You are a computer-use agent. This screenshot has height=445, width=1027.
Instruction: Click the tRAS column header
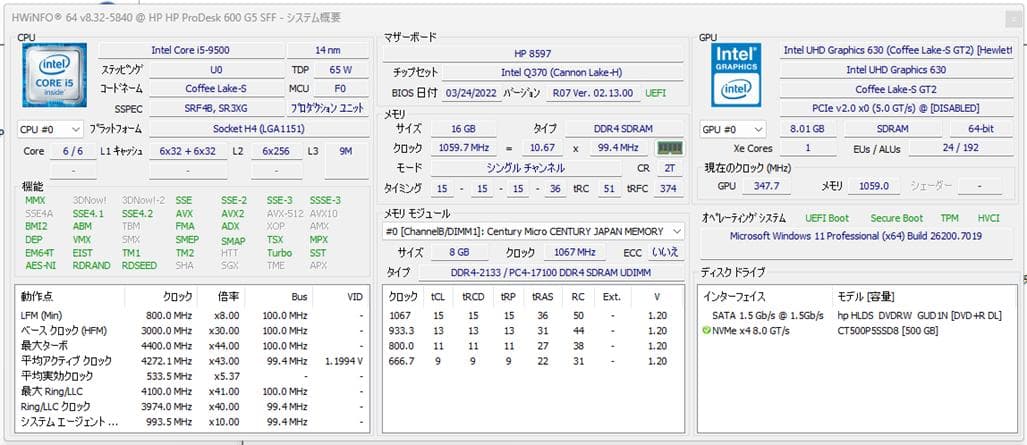coord(543,297)
